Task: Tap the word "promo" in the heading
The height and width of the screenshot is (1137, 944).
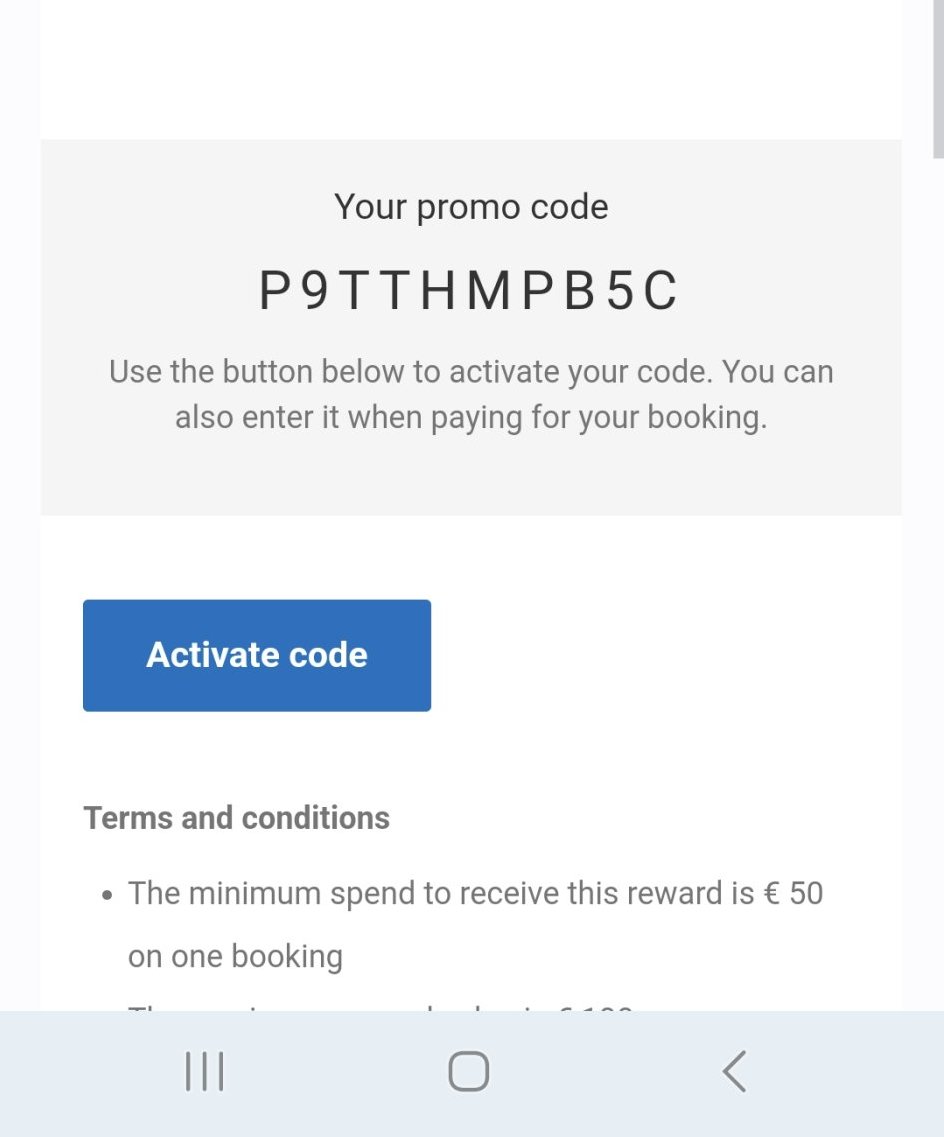Action: [x=467, y=207]
